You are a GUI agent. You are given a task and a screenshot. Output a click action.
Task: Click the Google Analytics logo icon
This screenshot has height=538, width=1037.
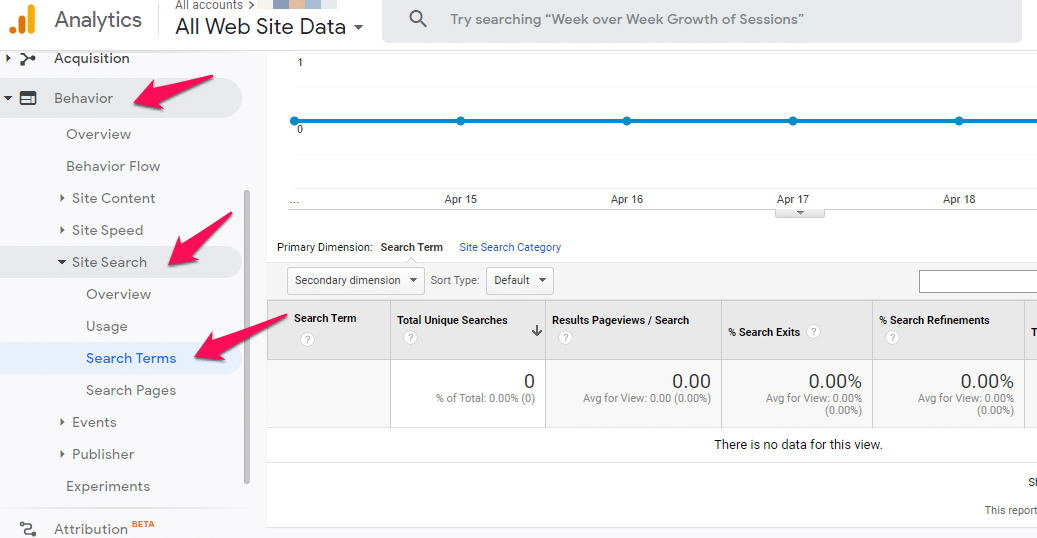[x=22, y=19]
